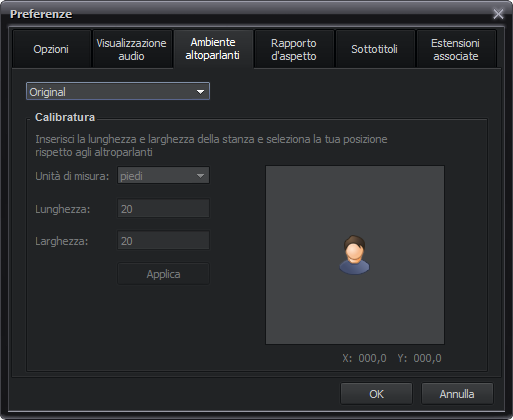Click the X coordinate readout

click(x=364, y=358)
